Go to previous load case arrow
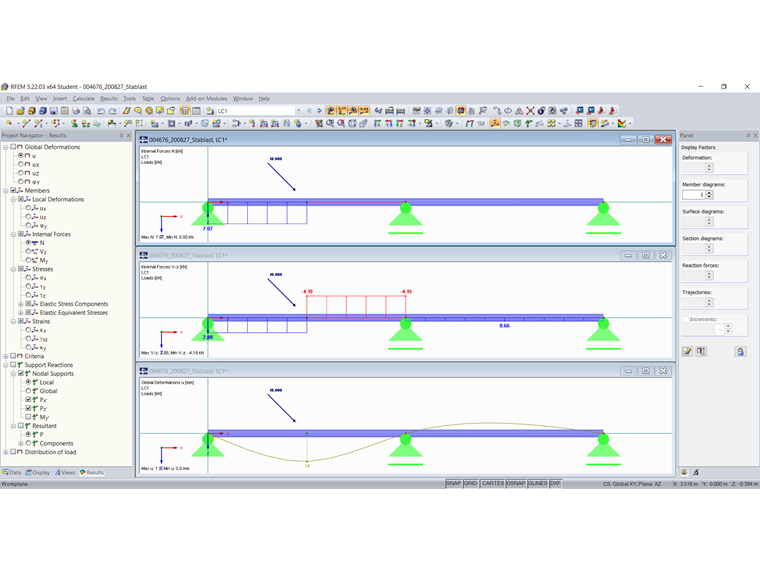760x570 pixels. [x=309, y=111]
